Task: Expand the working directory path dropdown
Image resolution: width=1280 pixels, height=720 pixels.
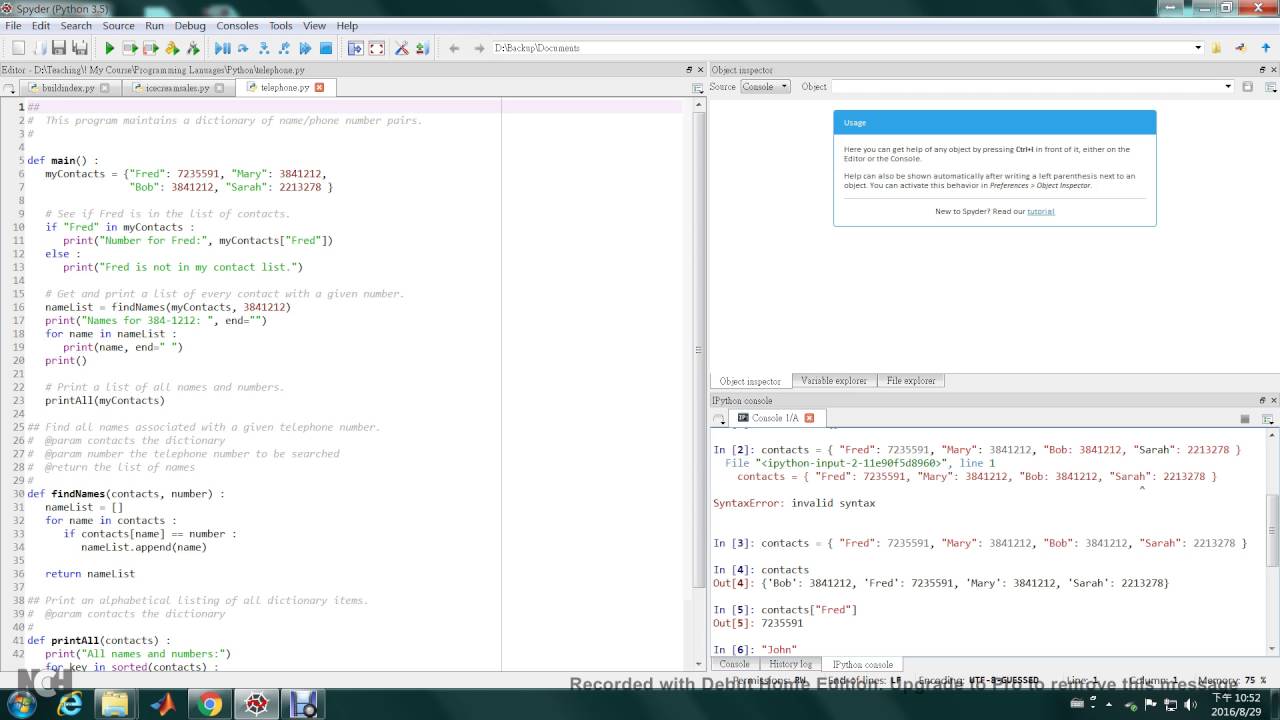Action: (1198, 48)
